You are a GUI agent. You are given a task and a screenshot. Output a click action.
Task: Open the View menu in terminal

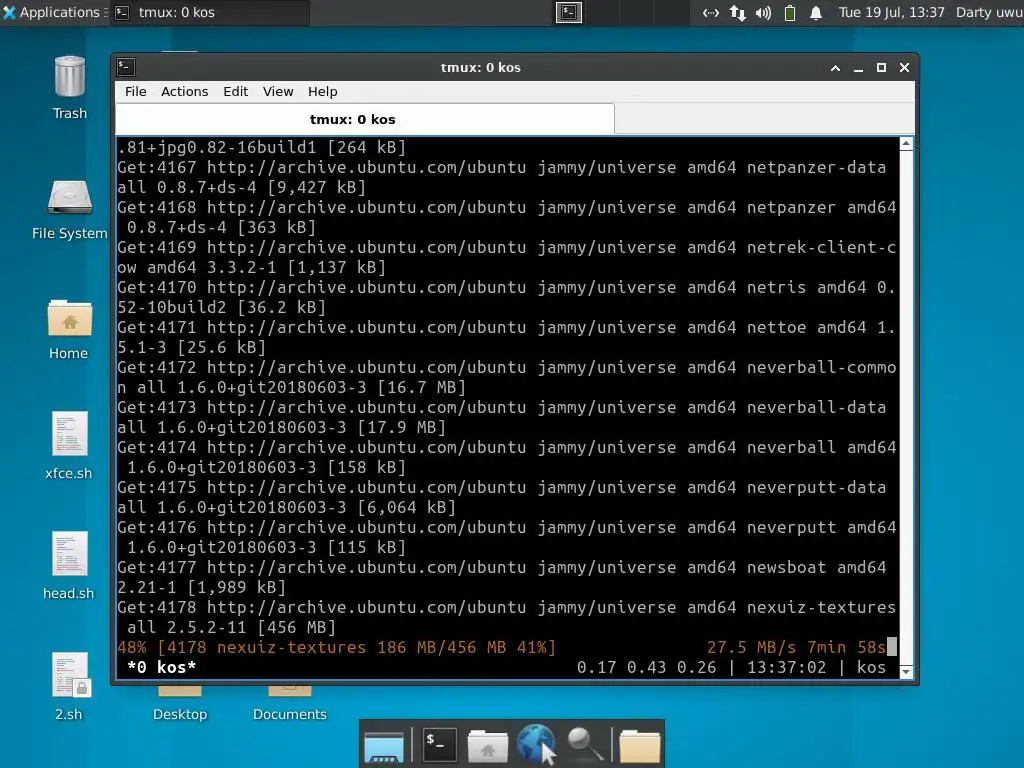278,91
